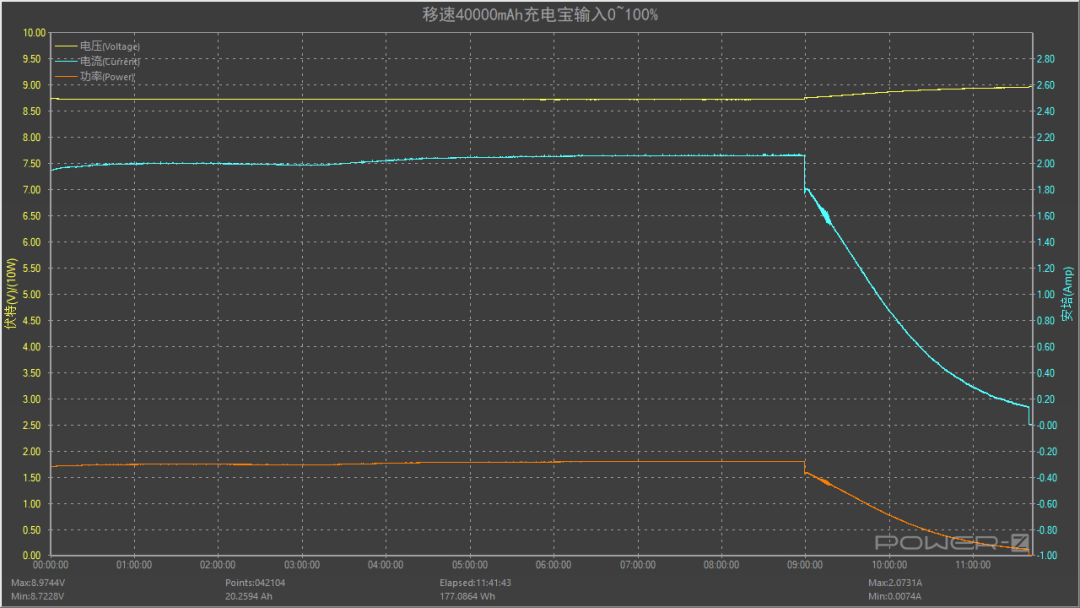The width and height of the screenshot is (1080, 608).
Task: Click the yellow voltage legend line swatch
Action: pos(66,46)
